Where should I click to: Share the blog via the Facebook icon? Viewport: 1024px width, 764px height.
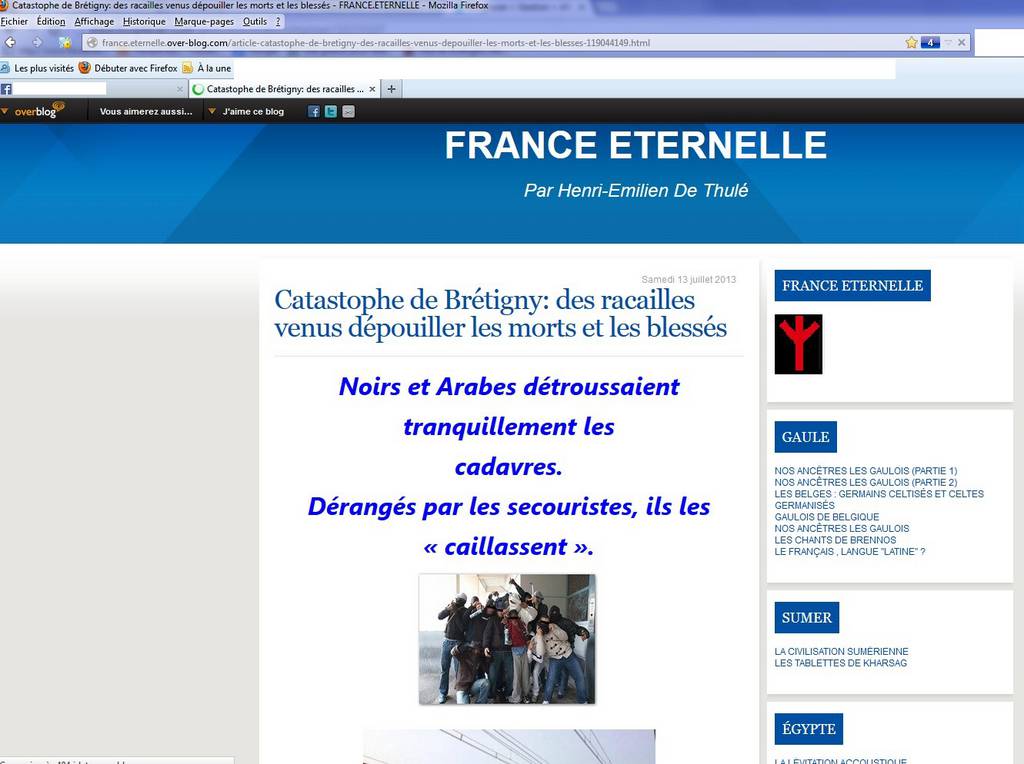[314, 112]
